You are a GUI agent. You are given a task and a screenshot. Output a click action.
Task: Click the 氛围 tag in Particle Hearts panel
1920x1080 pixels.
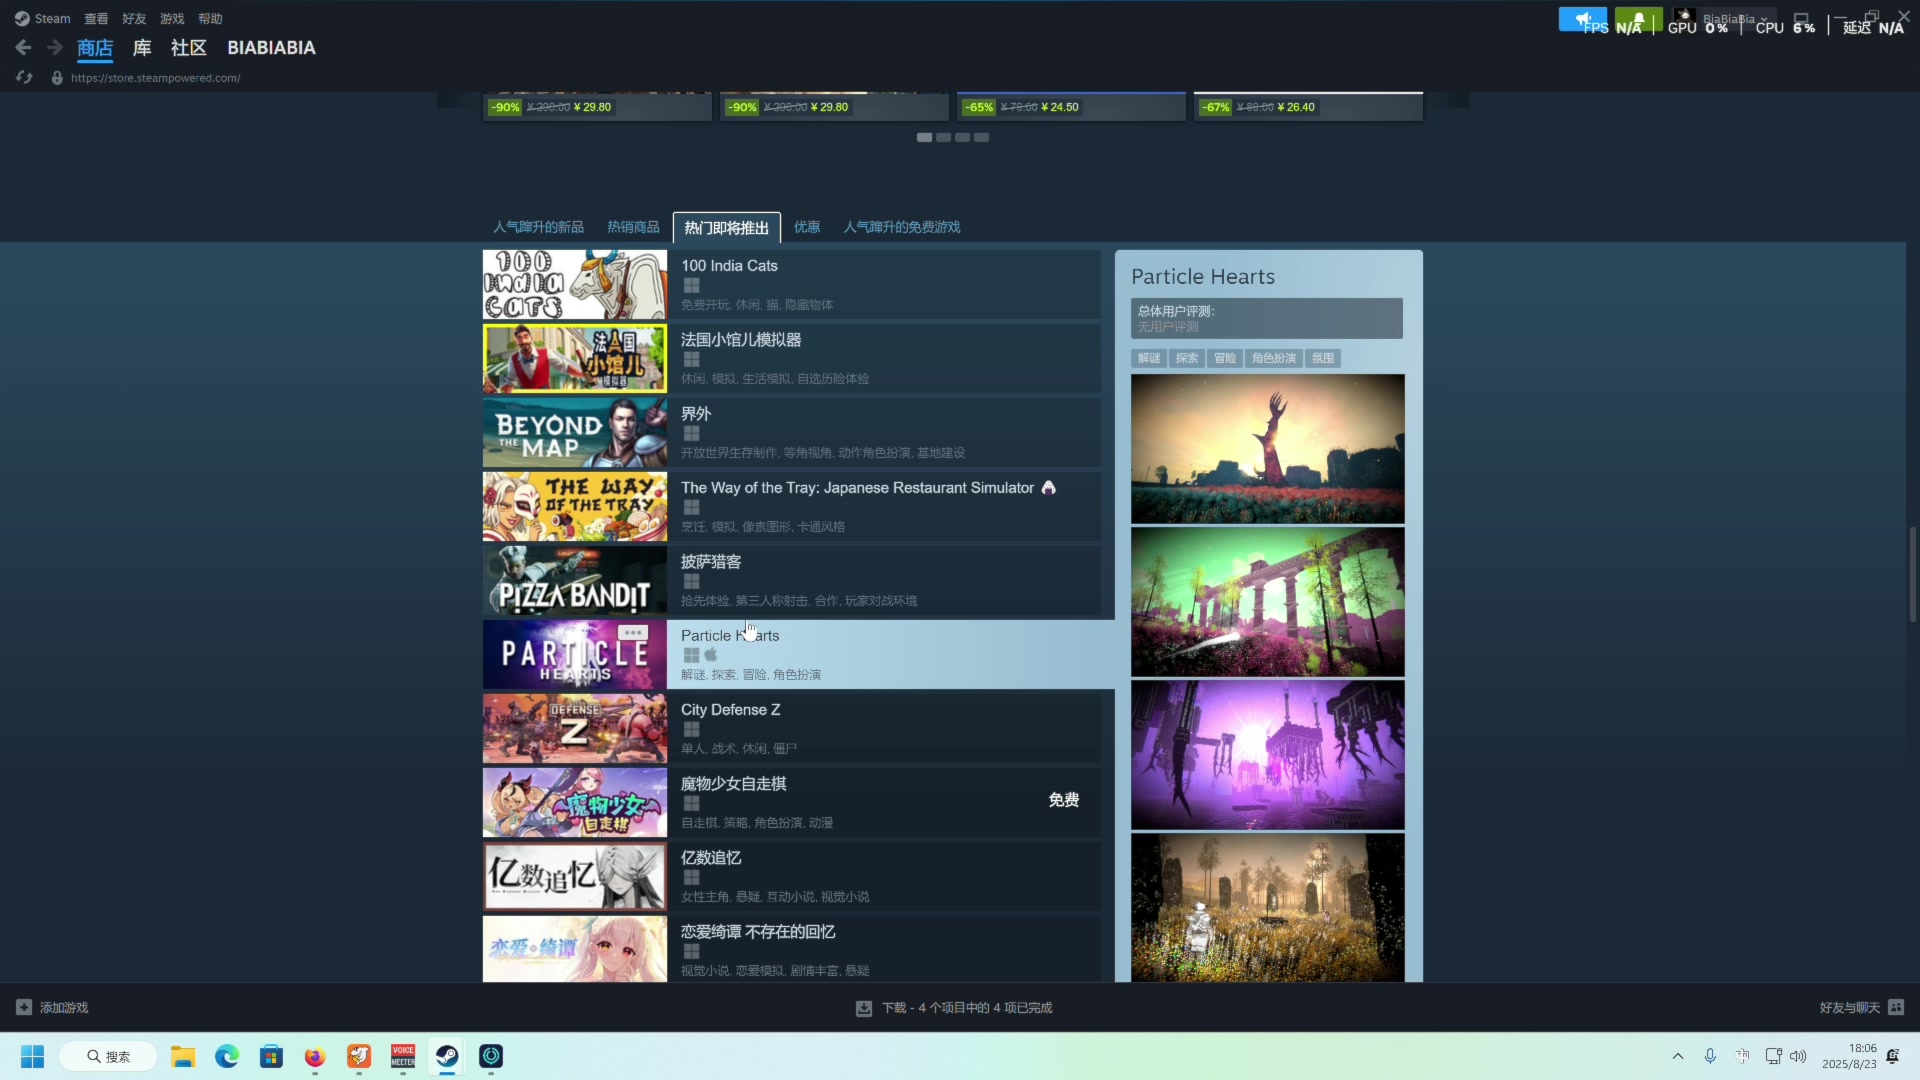pos(1323,358)
